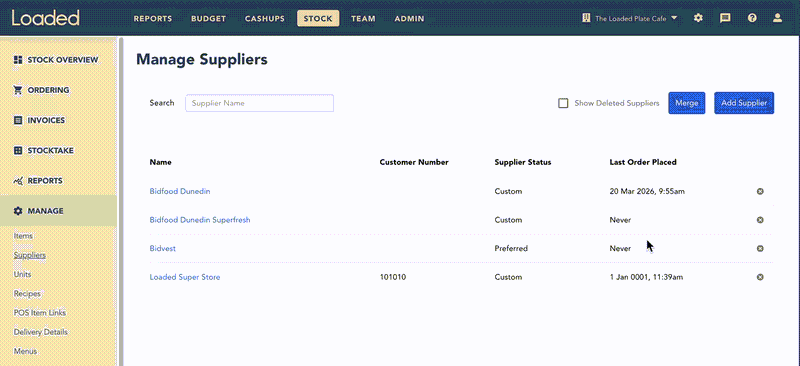Open settings gear in top bar
This screenshot has width=800, height=366.
(698, 18)
